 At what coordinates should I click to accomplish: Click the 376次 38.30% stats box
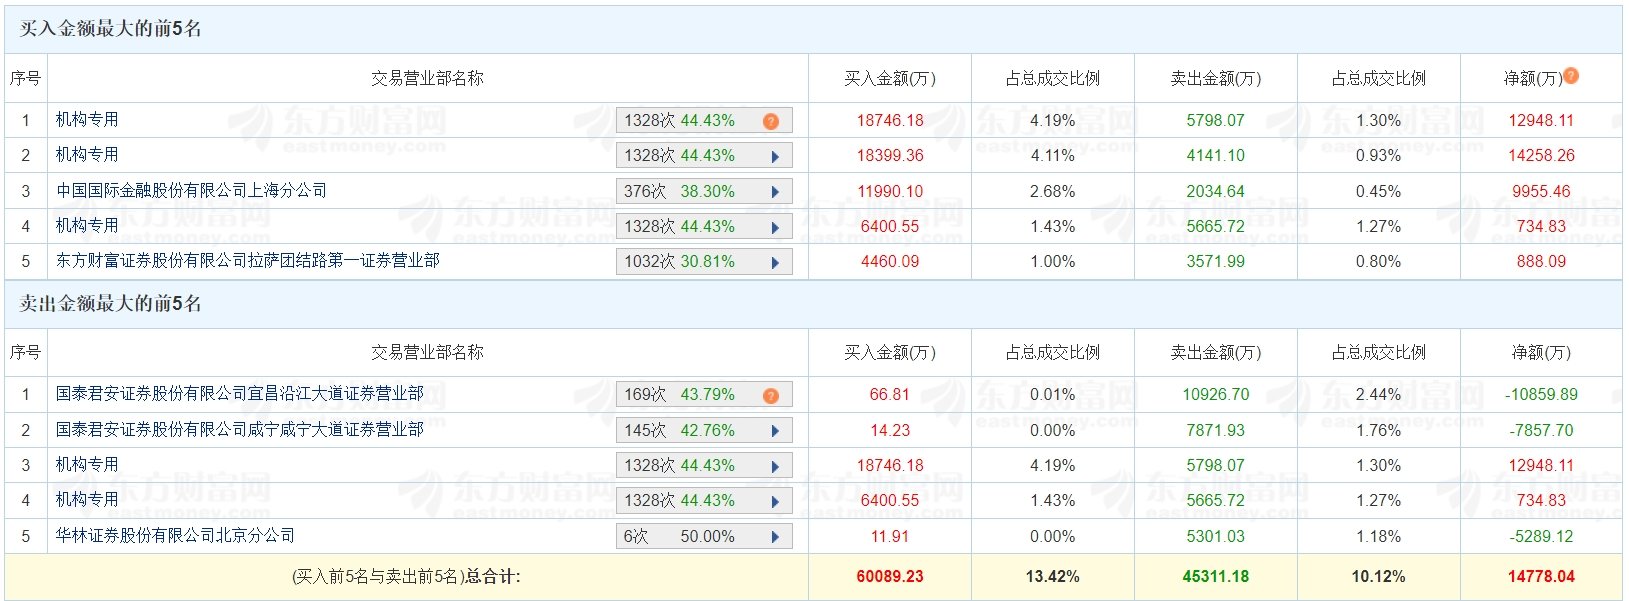704,191
